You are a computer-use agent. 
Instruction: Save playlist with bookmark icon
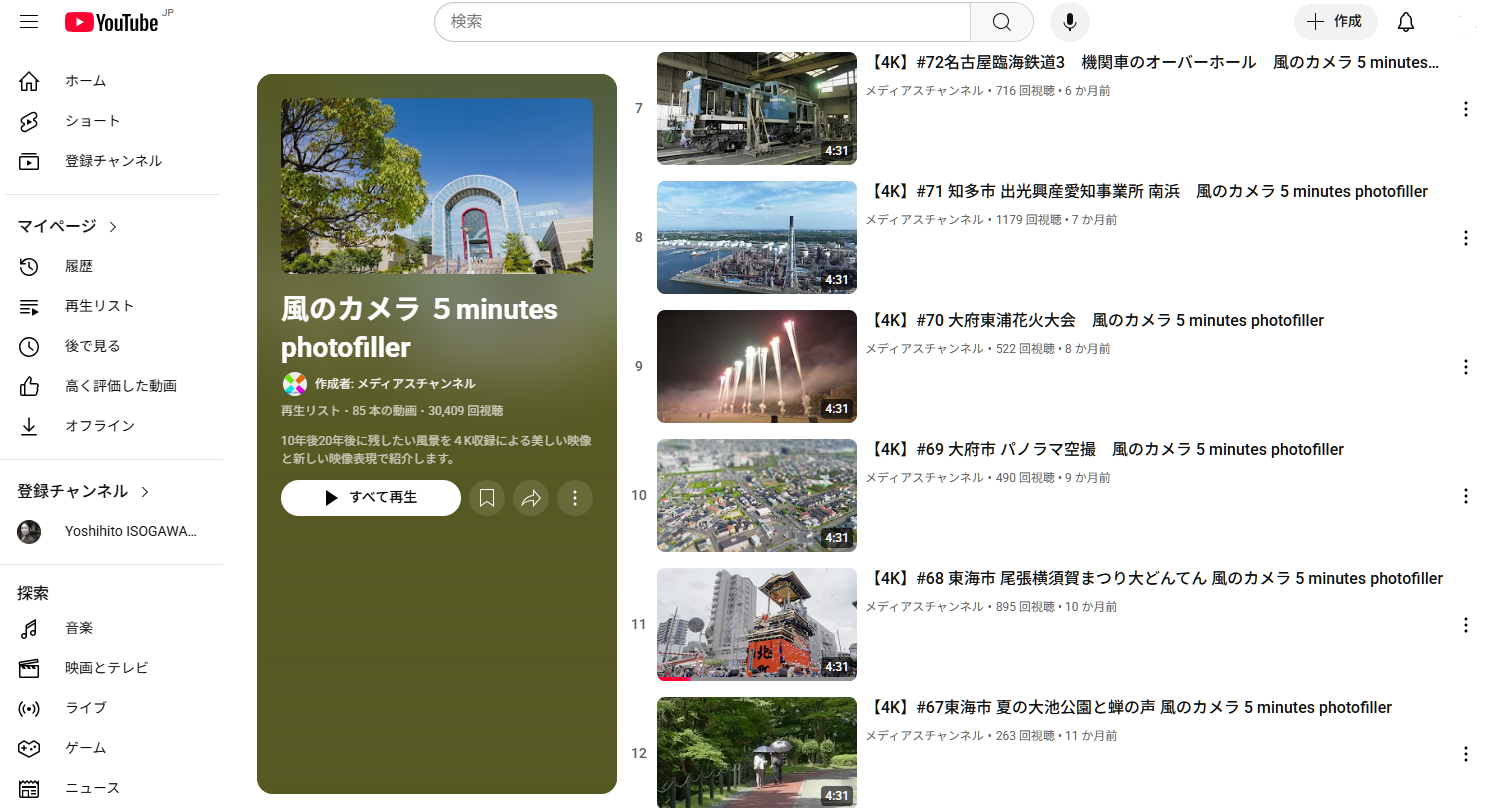(487, 498)
